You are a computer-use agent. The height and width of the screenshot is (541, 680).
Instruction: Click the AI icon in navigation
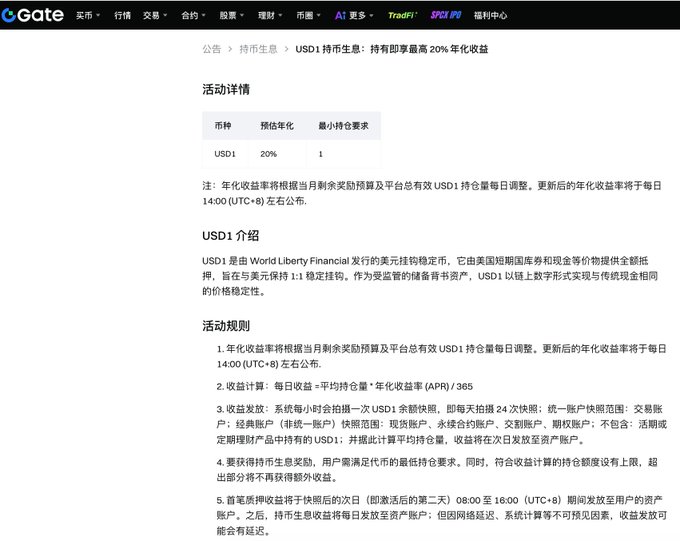pyautogui.click(x=340, y=16)
